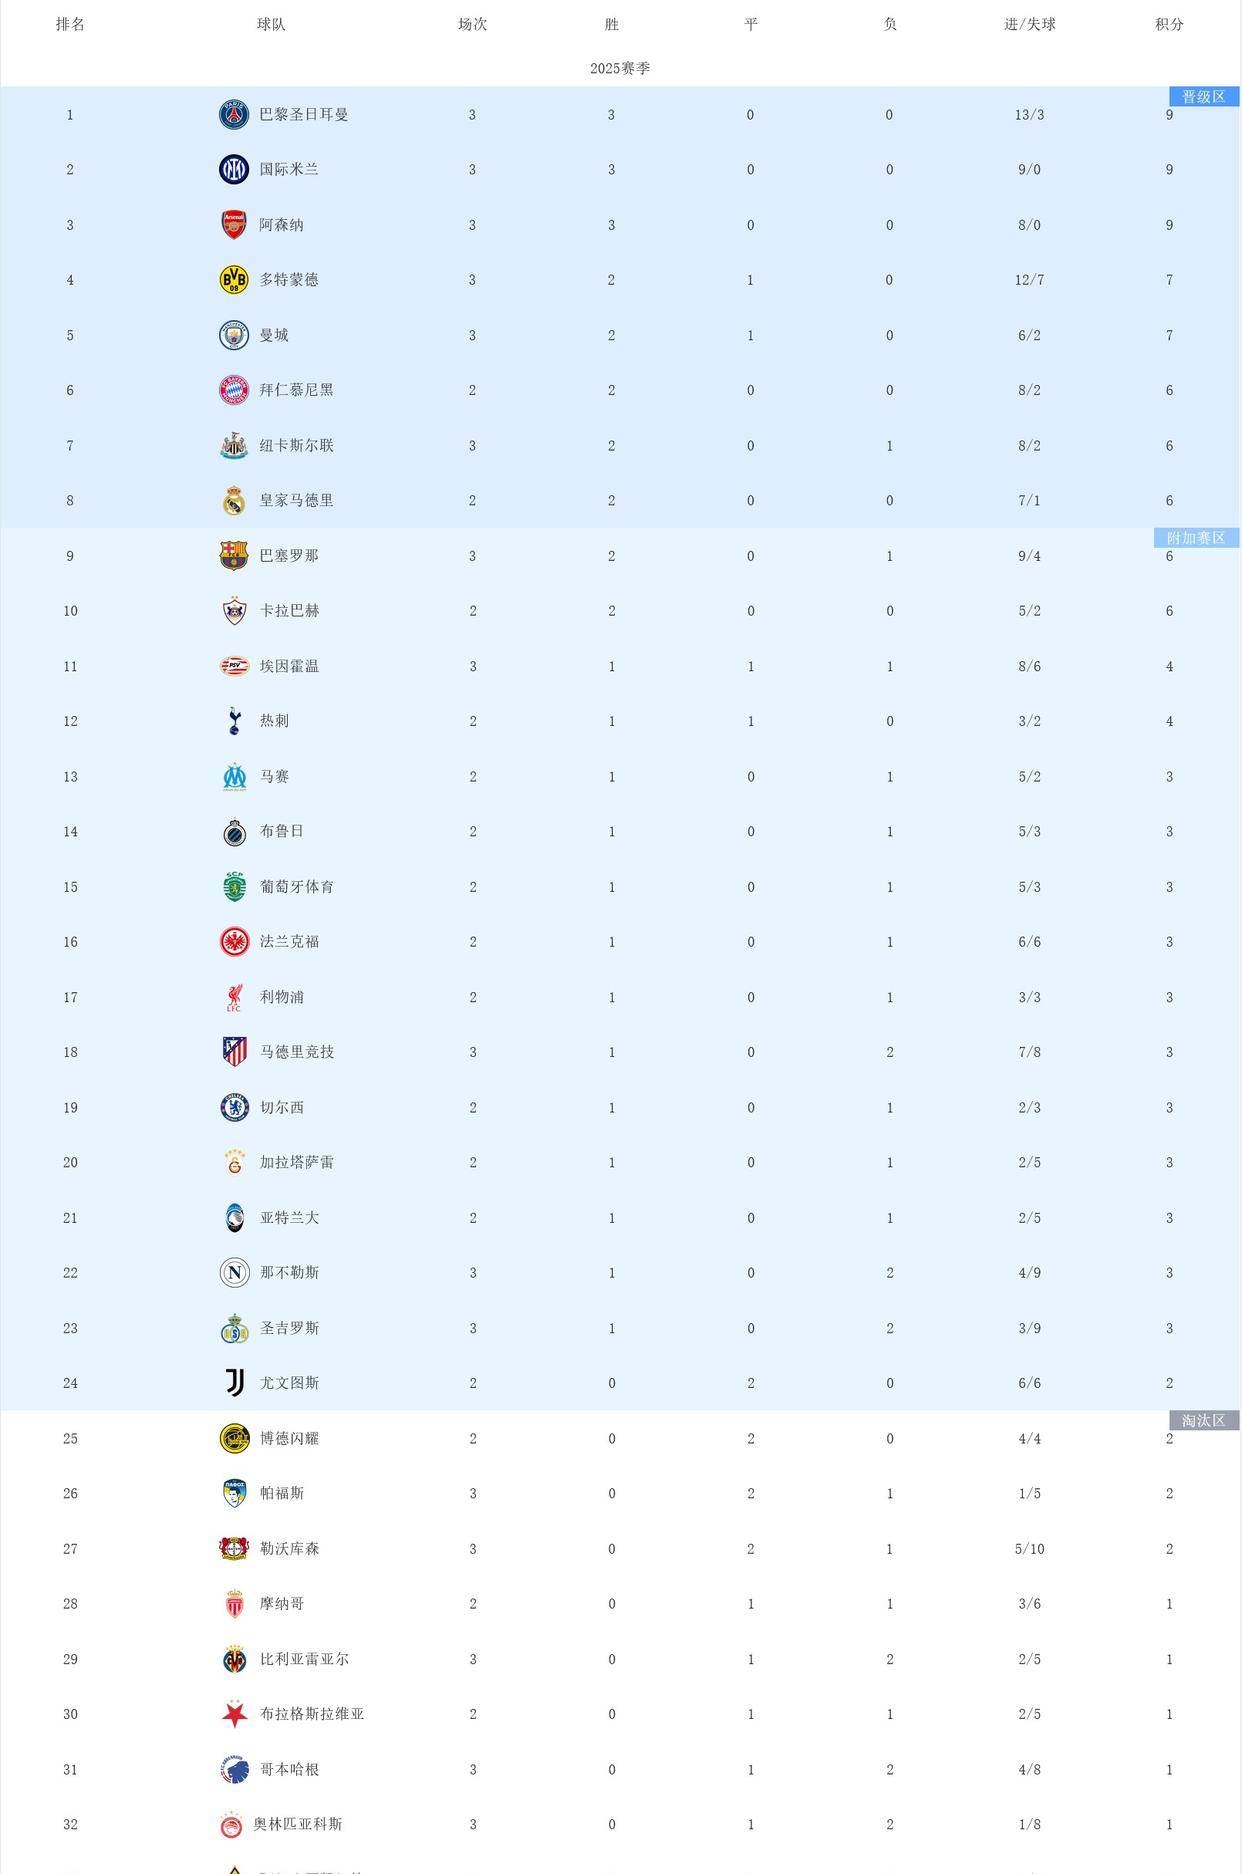Select the Napoli N logo
The width and height of the screenshot is (1242, 1874).
[234, 1272]
